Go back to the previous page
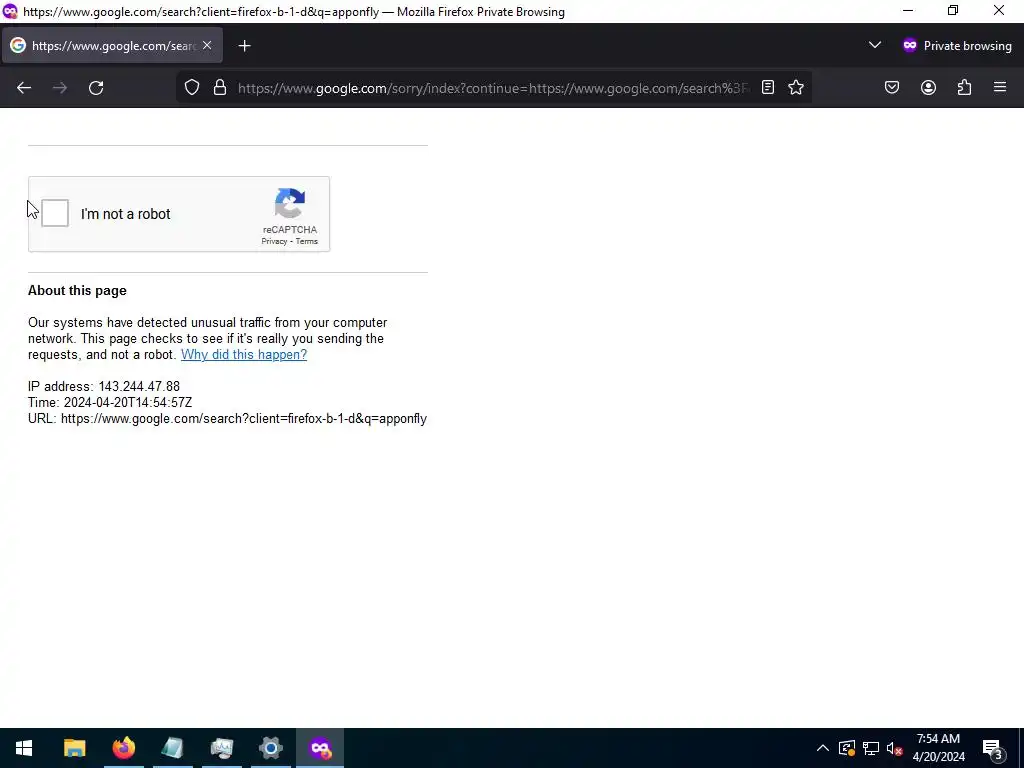The height and width of the screenshot is (768, 1024). [24, 88]
